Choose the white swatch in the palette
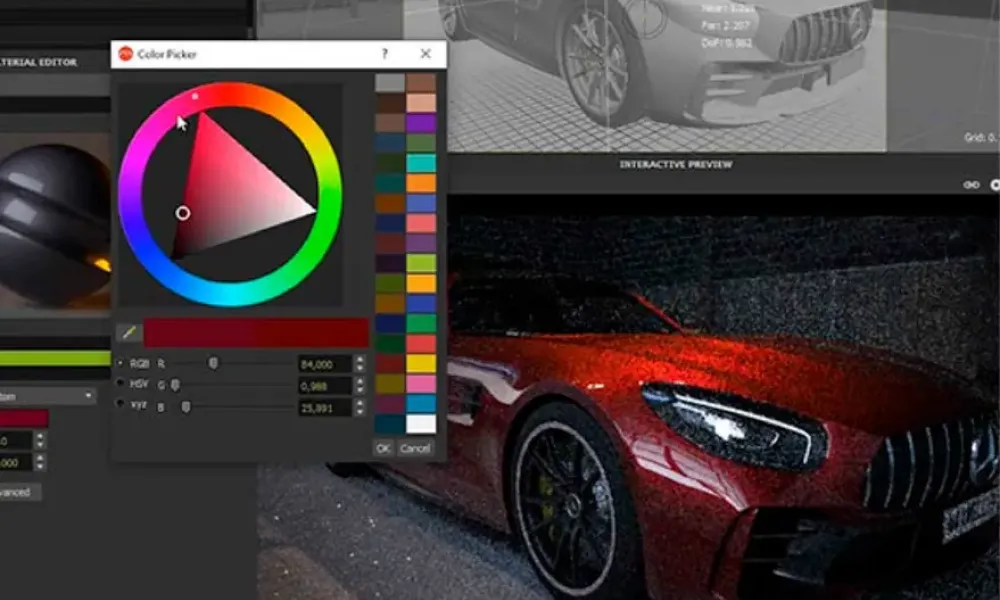This screenshot has width=1000, height=600. click(421, 424)
